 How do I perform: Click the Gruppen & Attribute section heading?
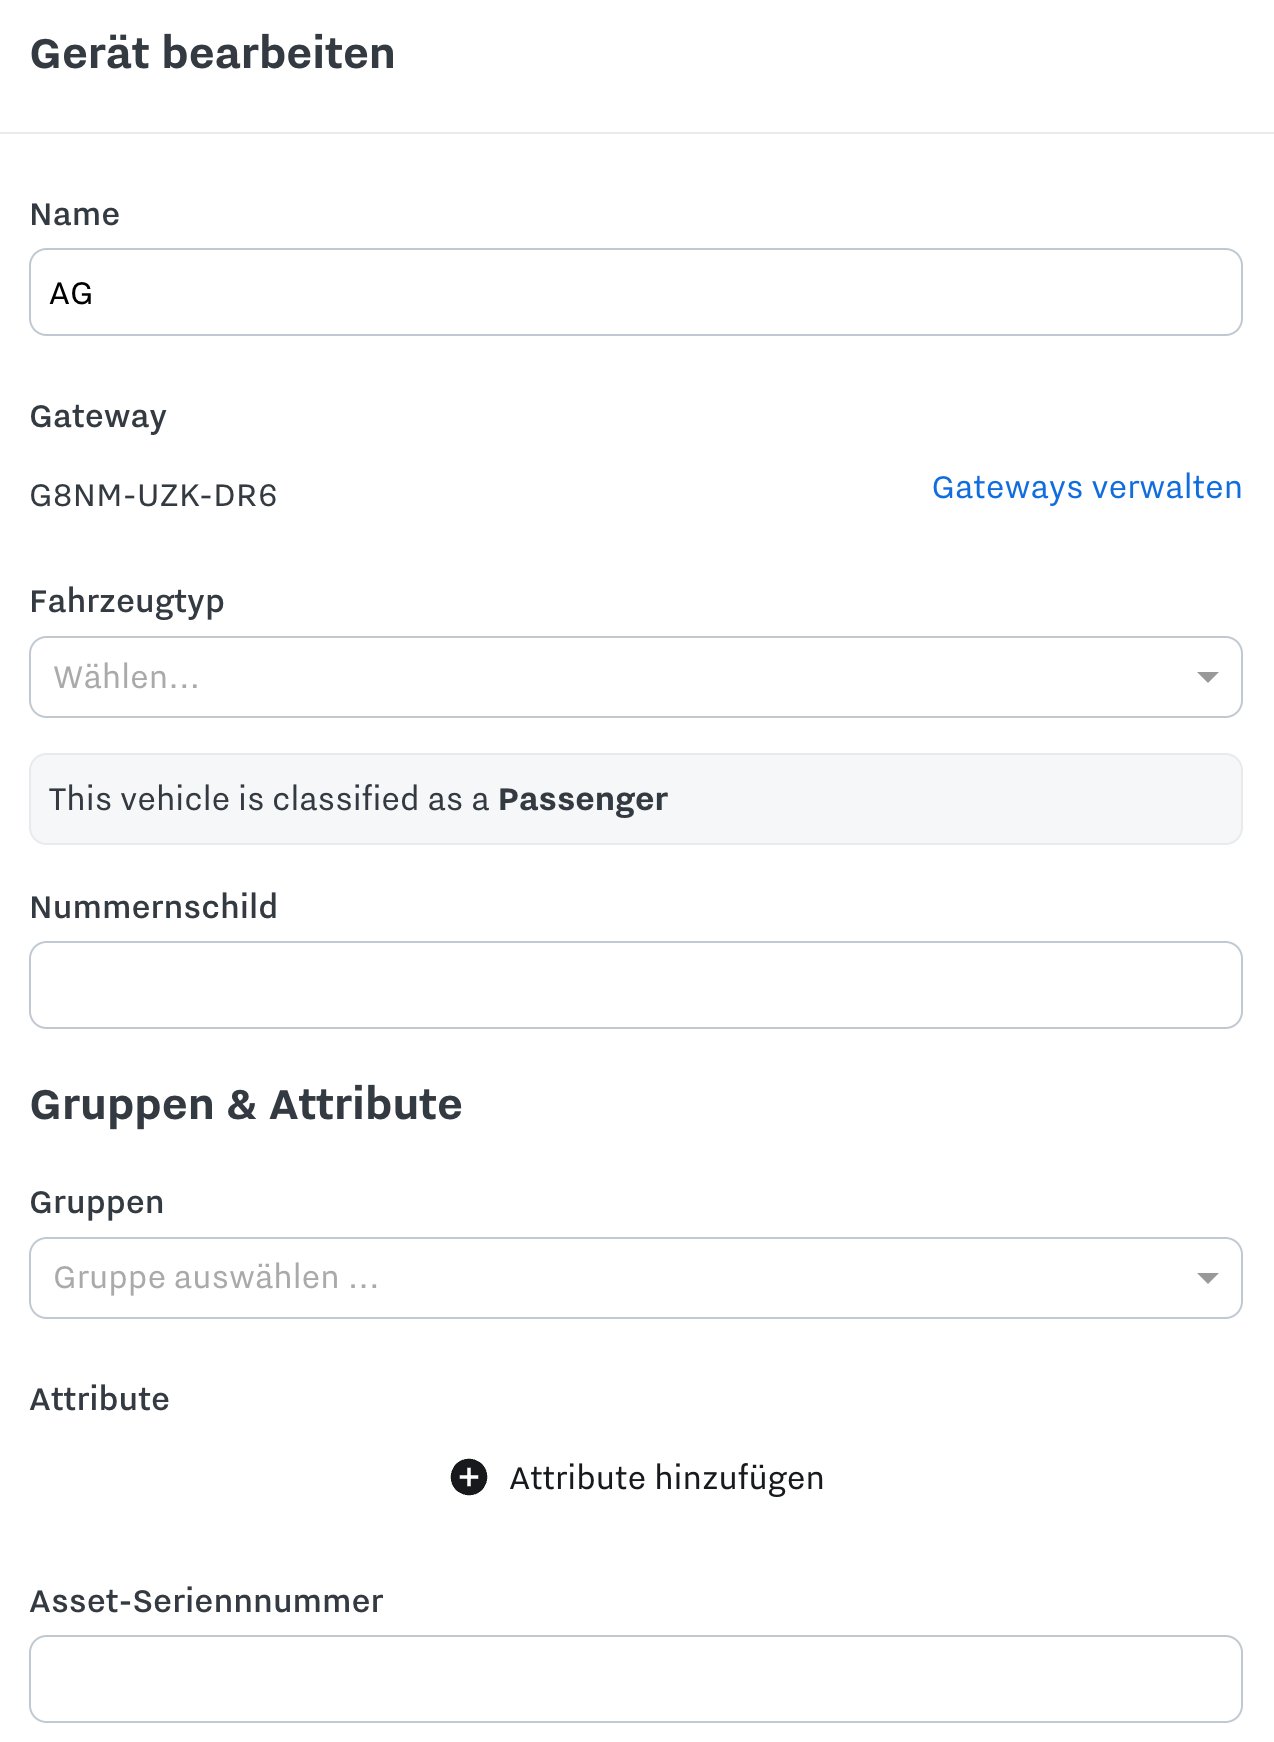coord(246,1105)
